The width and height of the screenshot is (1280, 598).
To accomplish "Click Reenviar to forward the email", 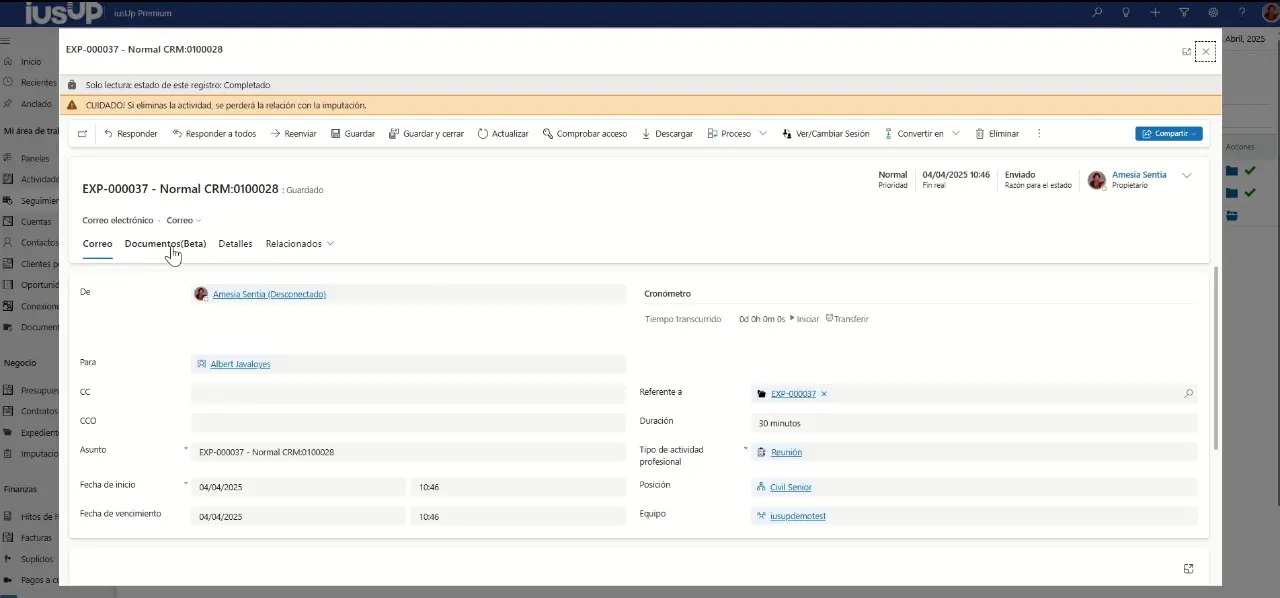I will tap(293, 134).
